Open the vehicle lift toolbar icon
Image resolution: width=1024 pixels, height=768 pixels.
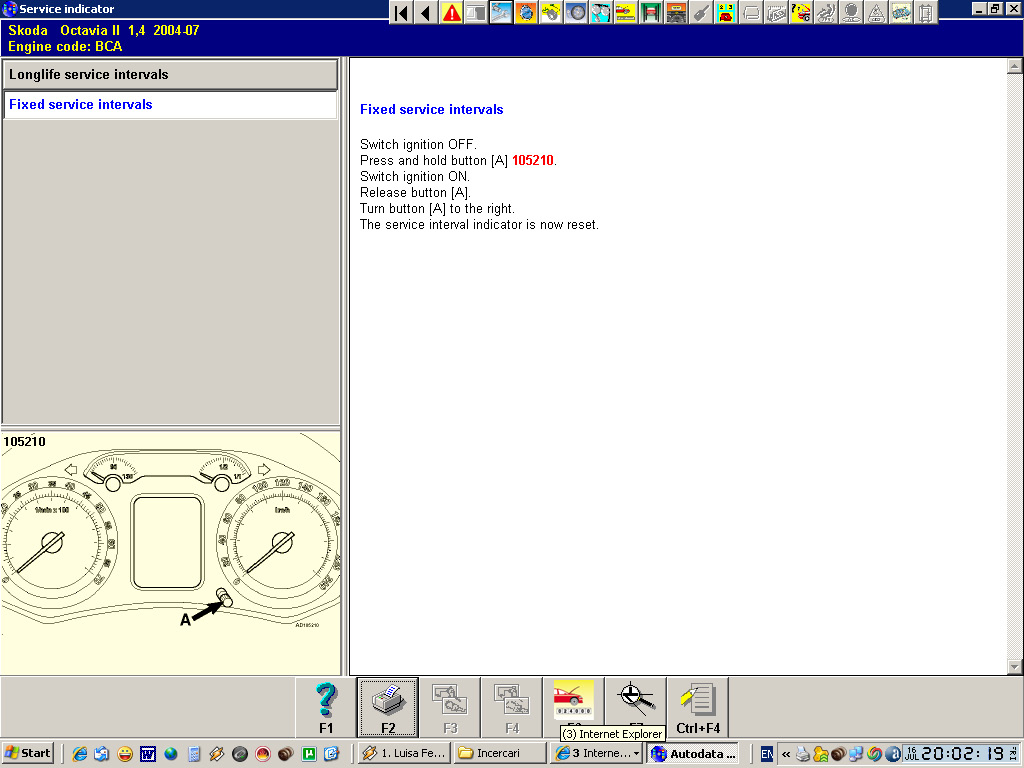click(651, 13)
